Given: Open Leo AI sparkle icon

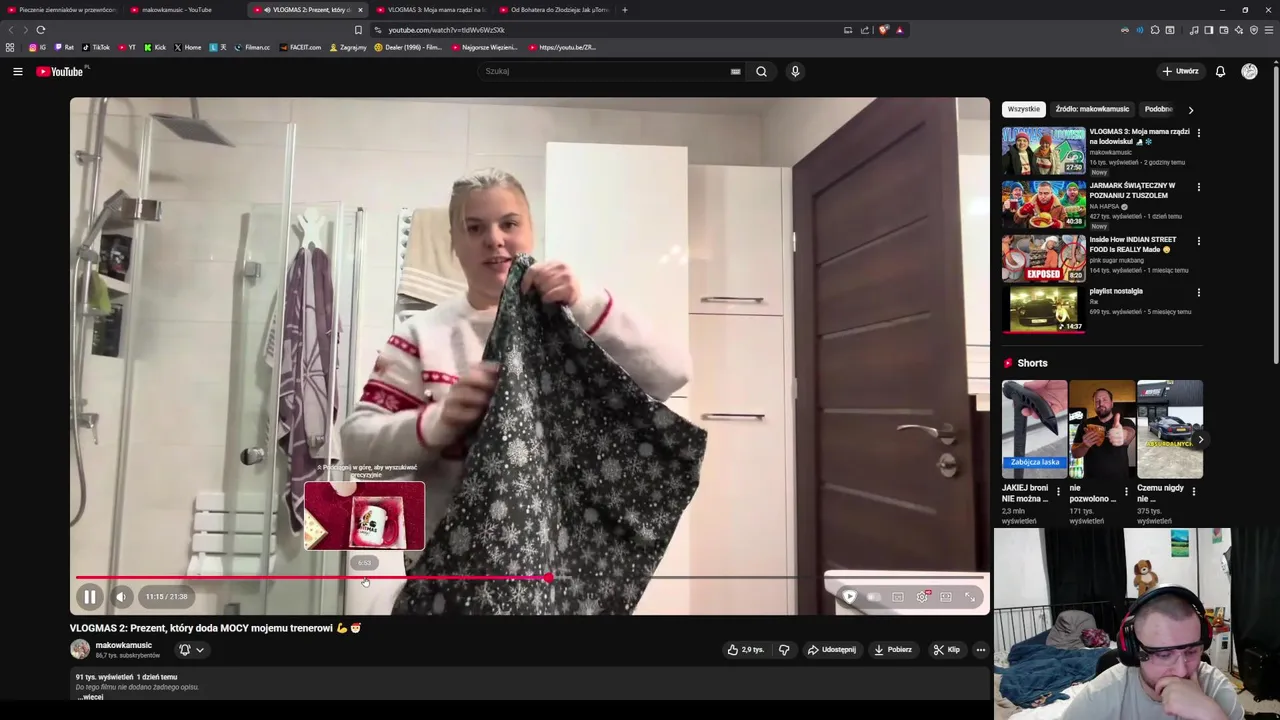Looking at the screenshot, I should tap(1239, 30).
